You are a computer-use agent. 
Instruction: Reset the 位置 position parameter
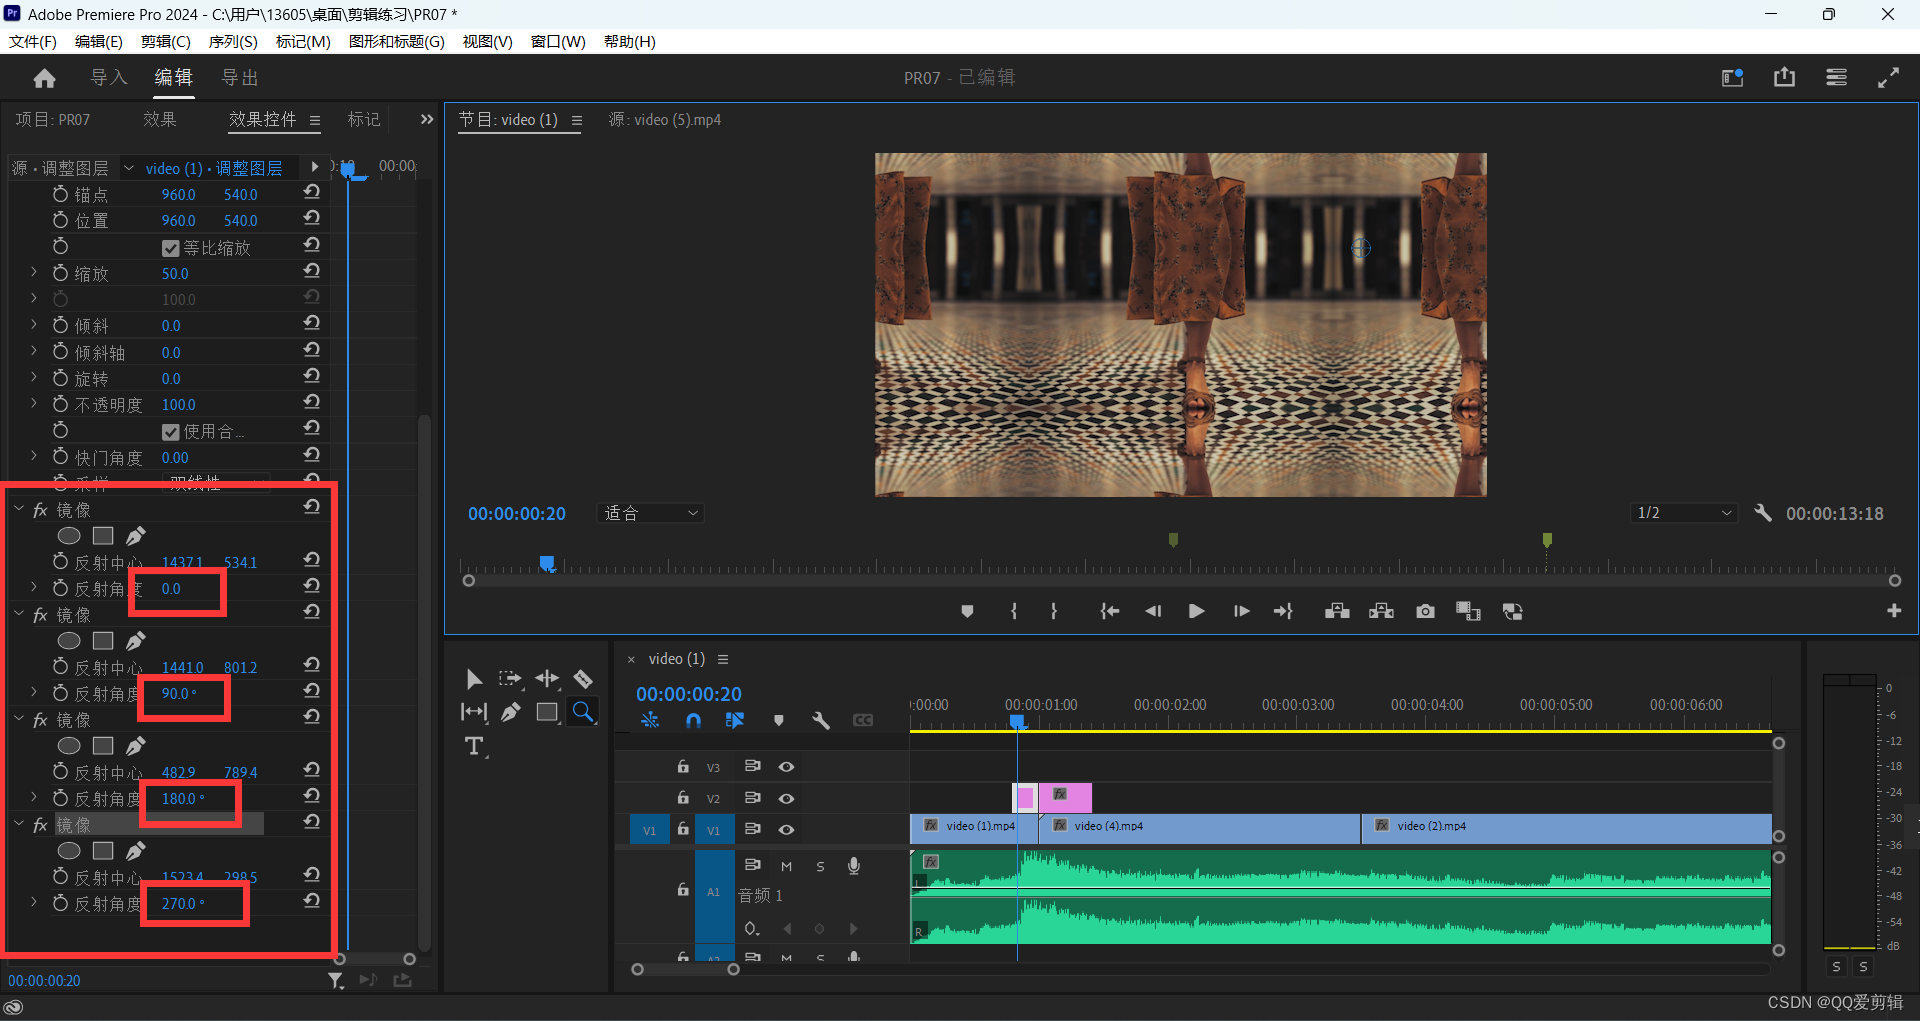click(x=312, y=219)
